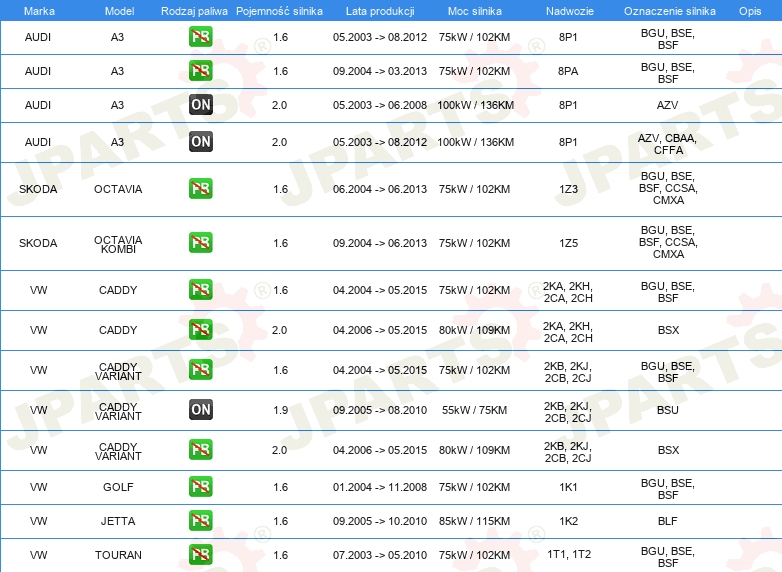Click the Rodzaj paliwa column header
The image size is (782, 572).
click(194, 11)
